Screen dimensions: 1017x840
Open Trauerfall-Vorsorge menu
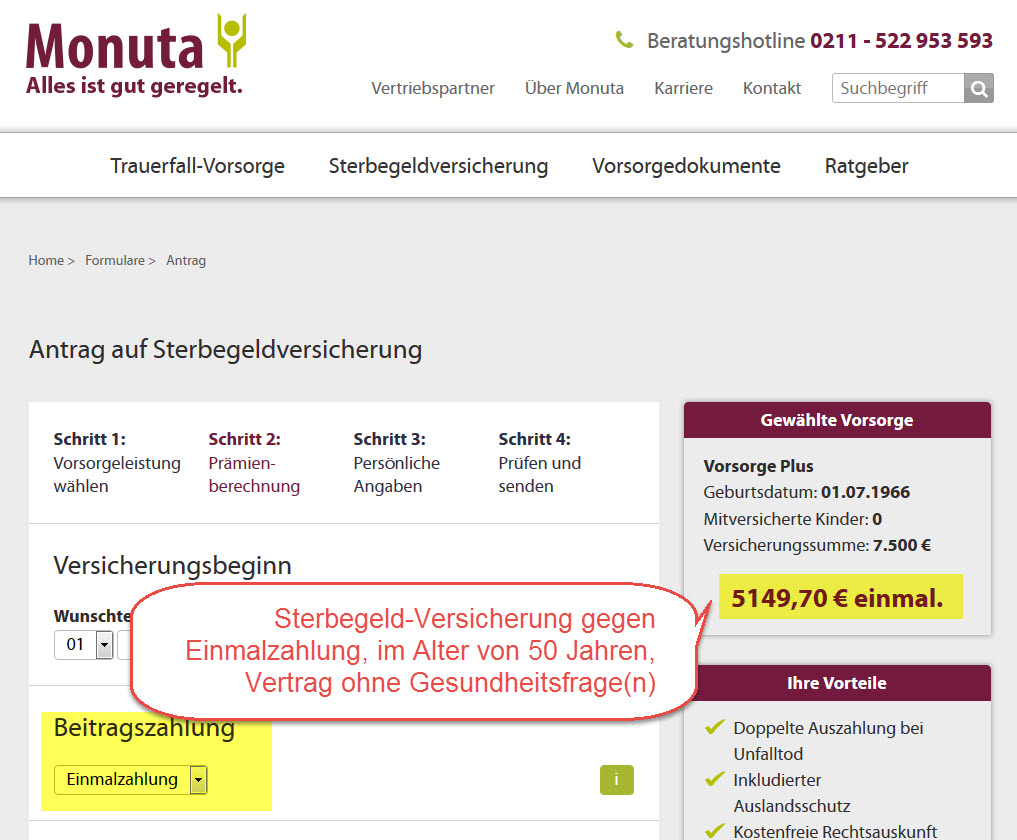click(197, 166)
